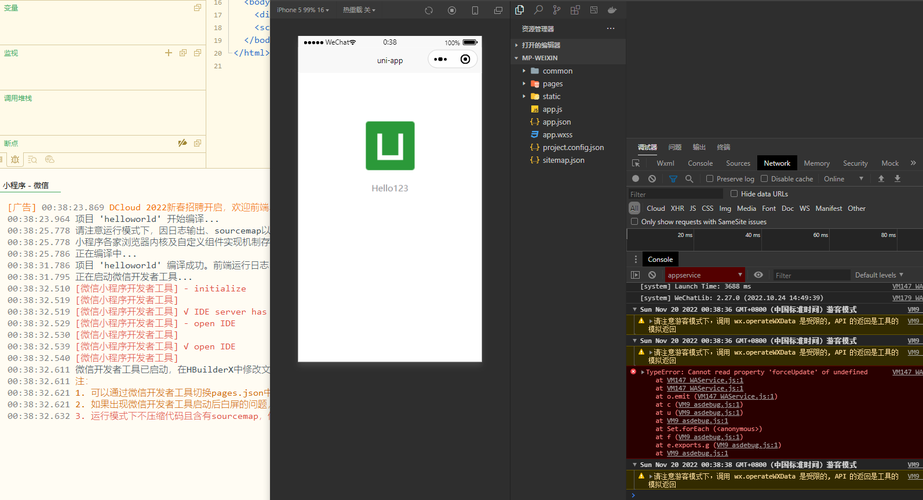The height and width of the screenshot is (500, 923).
Task: Switch to the Sources tab
Action: [738, 163]
